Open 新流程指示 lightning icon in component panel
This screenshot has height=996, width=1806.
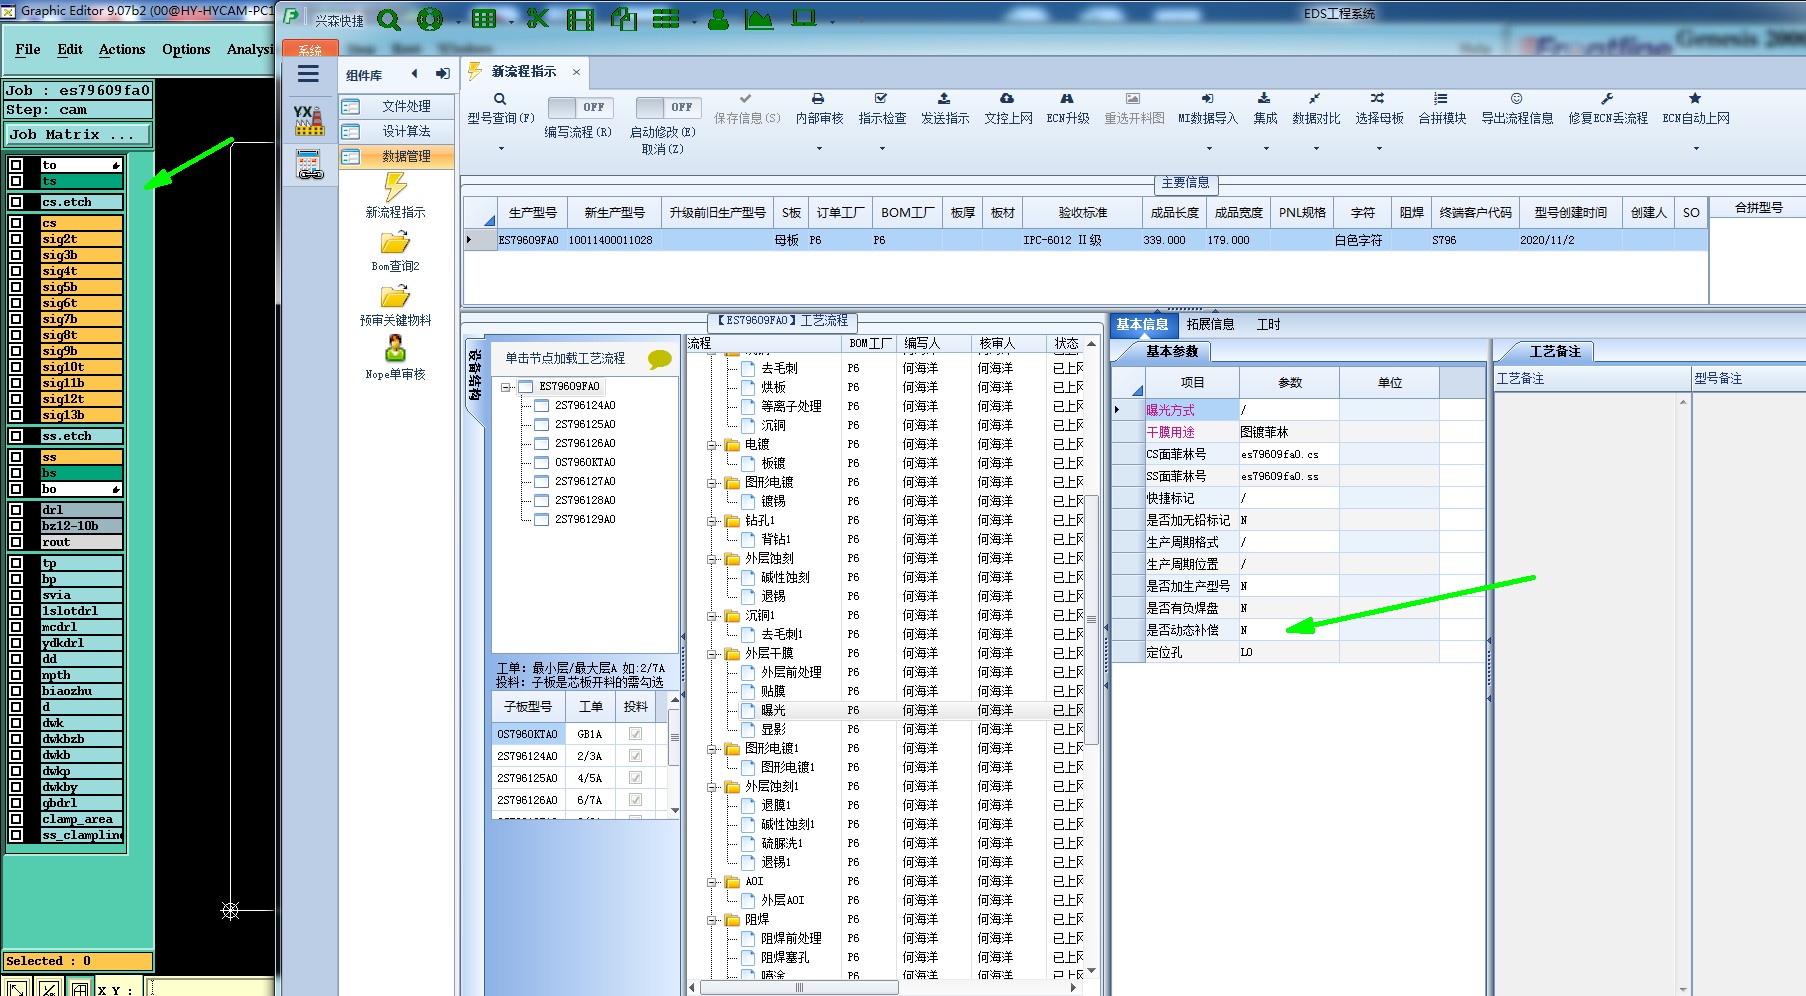coord(395,186)
